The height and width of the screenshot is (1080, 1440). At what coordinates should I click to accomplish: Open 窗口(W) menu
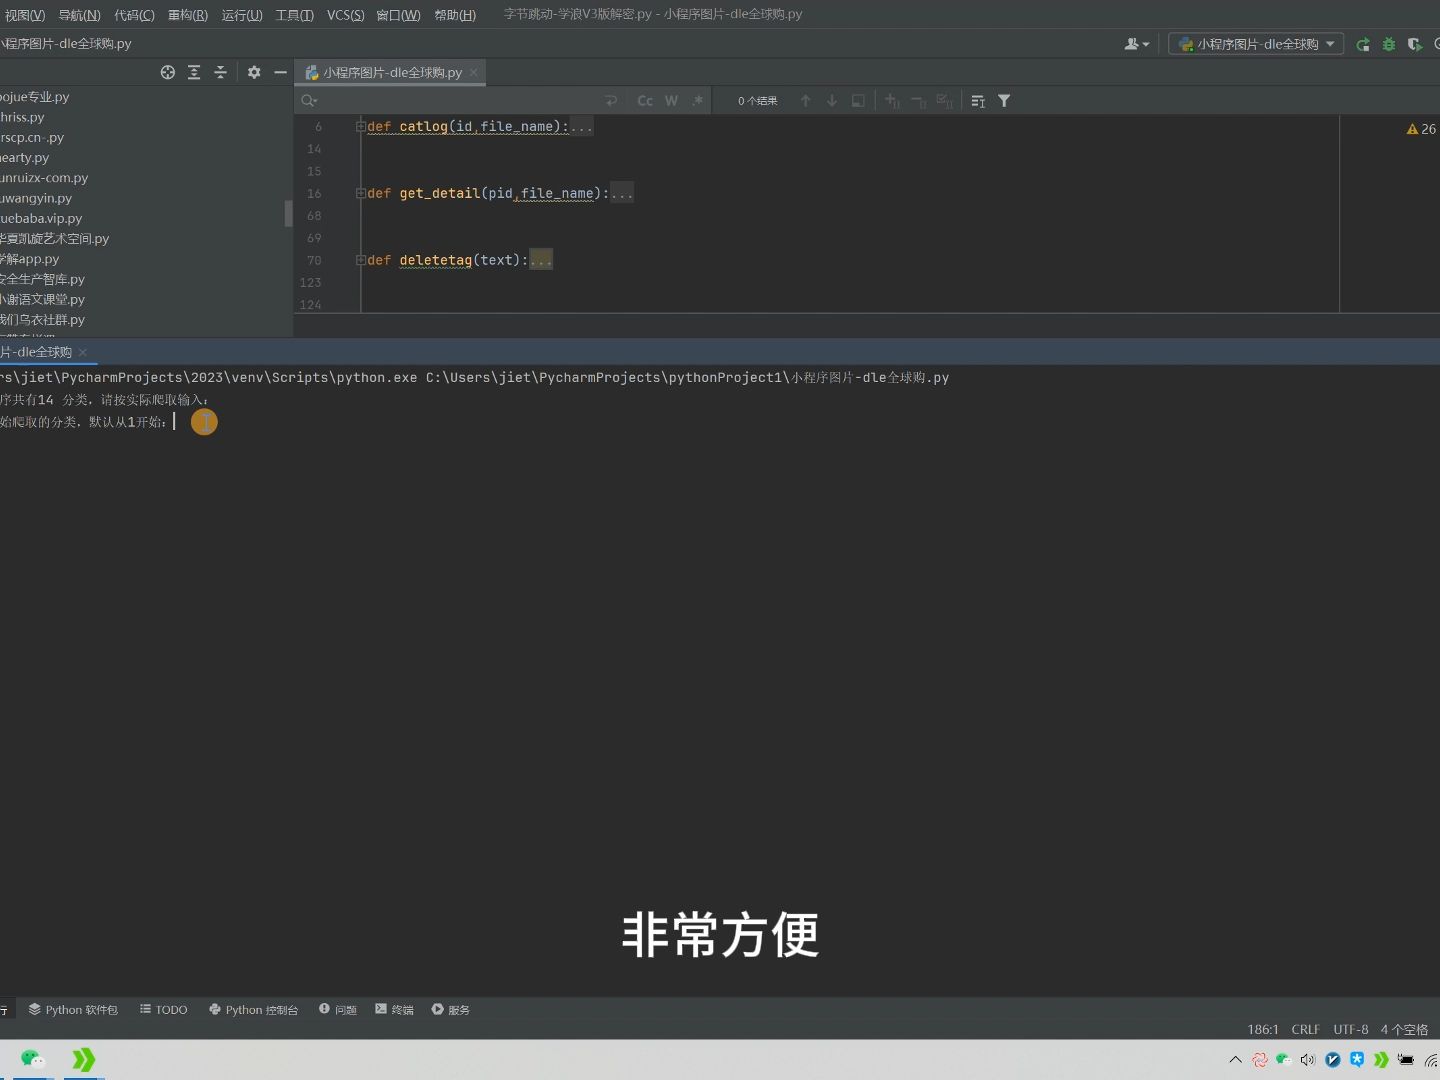pyautogui.click(x=398, y=15)
